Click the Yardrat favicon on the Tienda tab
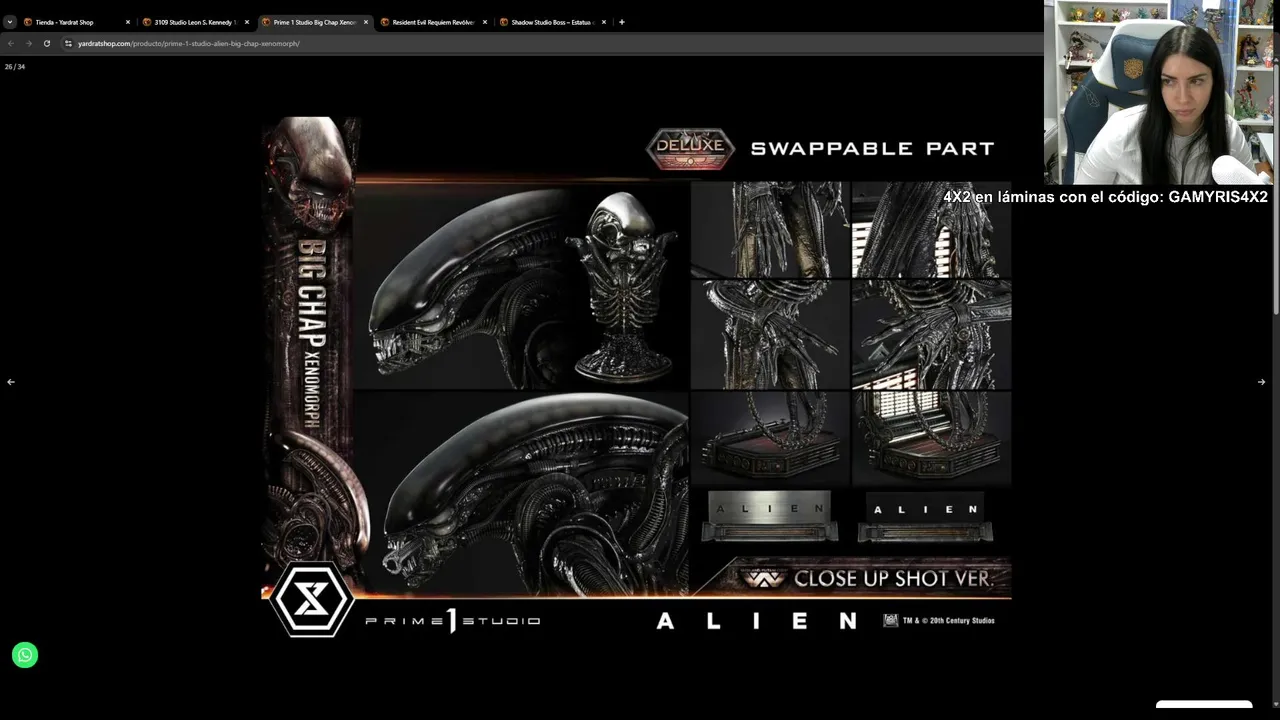 tap(28, 22)
